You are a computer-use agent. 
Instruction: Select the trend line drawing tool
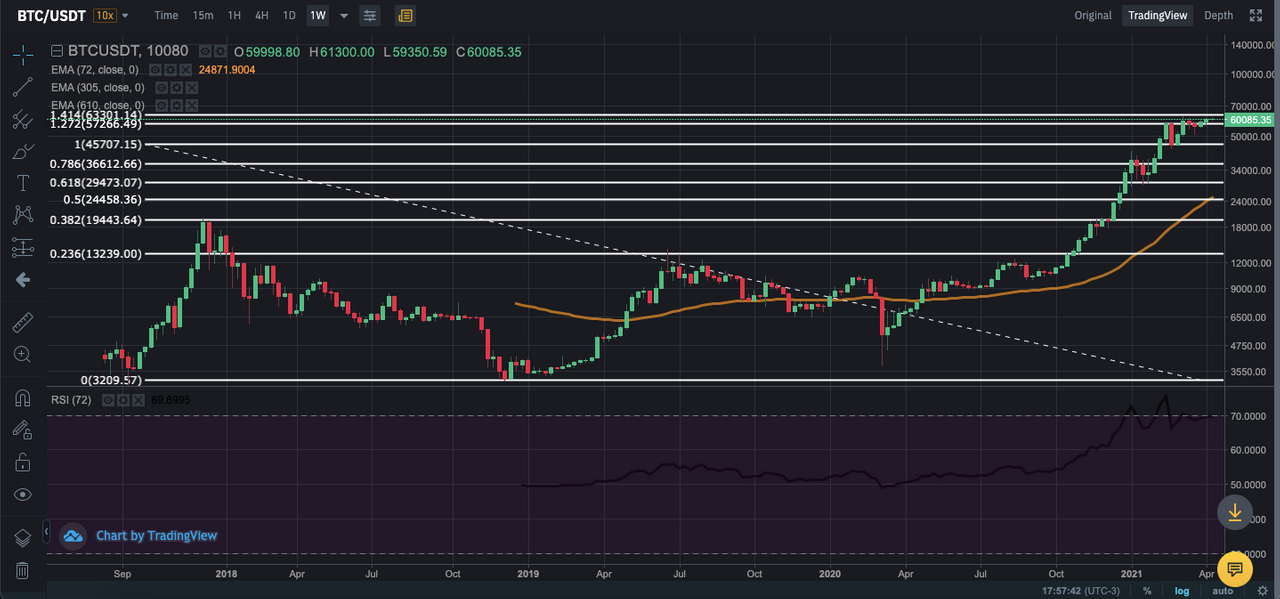(22, 85)
